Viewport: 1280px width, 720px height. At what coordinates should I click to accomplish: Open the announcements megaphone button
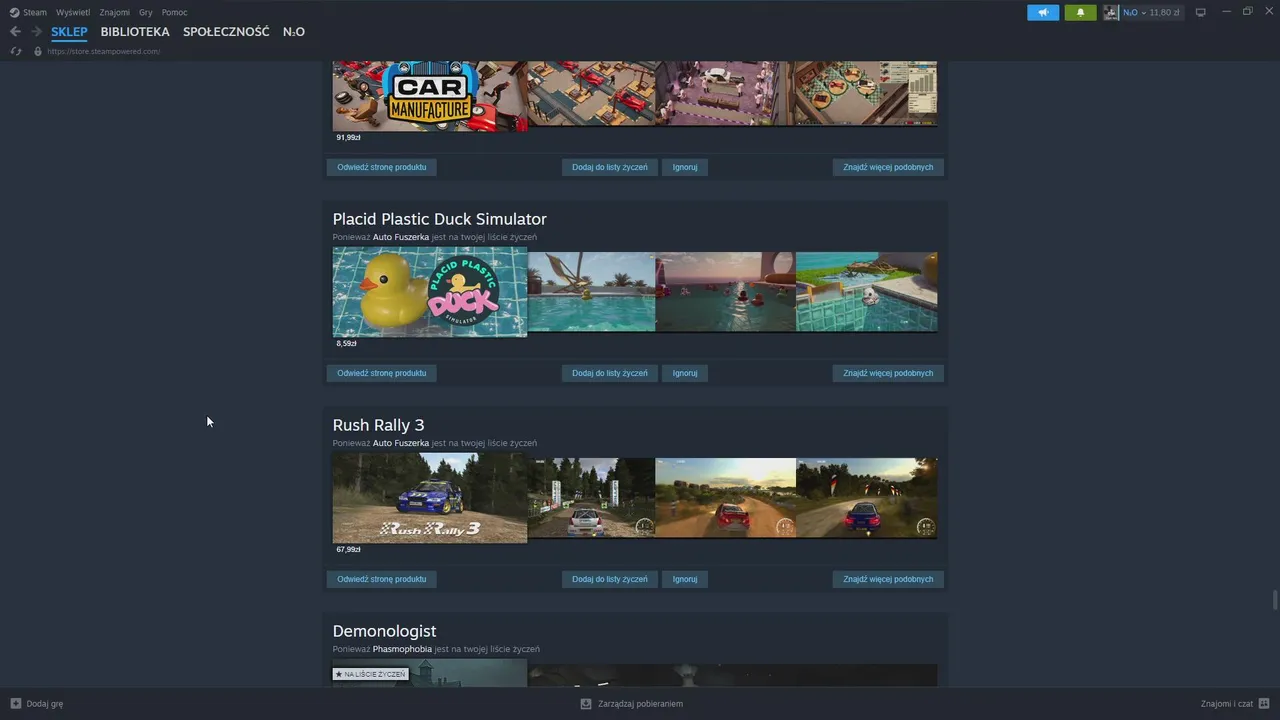tap(1043, 13)
